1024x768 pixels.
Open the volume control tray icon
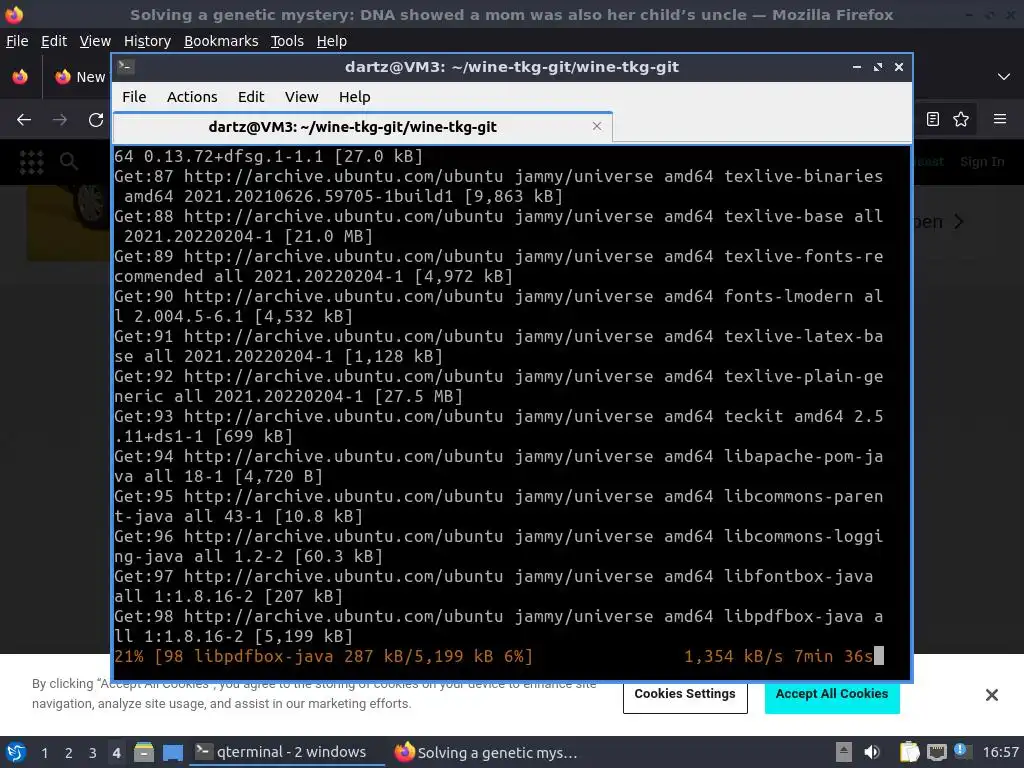tap(872, 752)
